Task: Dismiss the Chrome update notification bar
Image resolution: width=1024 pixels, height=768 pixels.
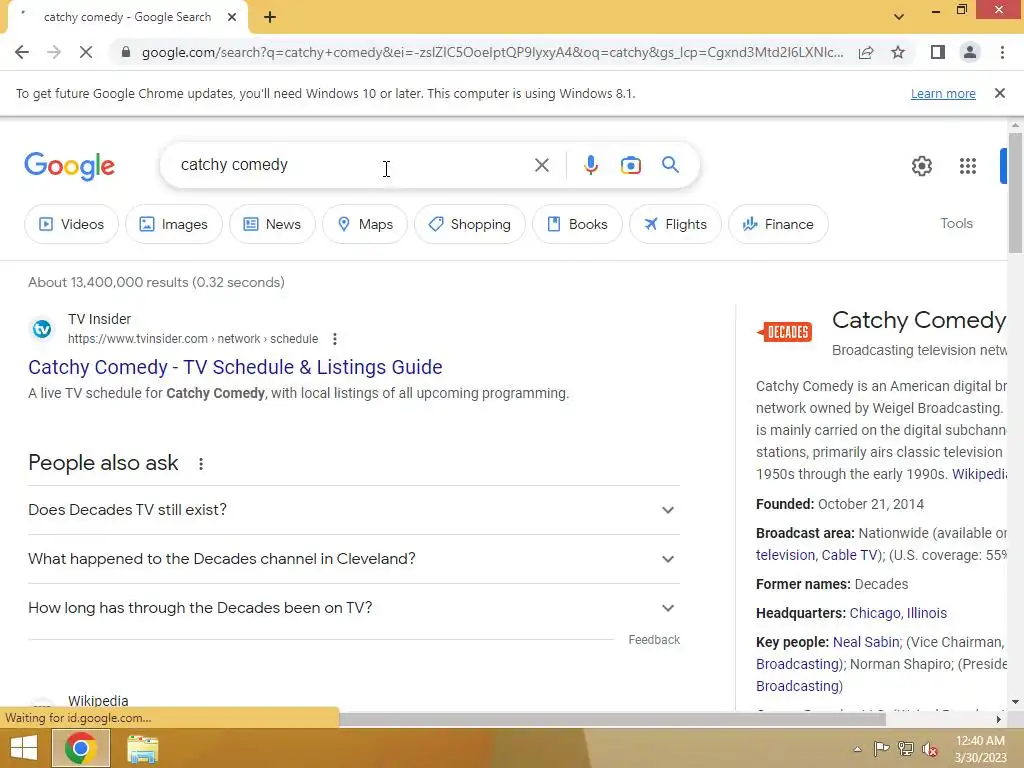Action: [1000, 93]
